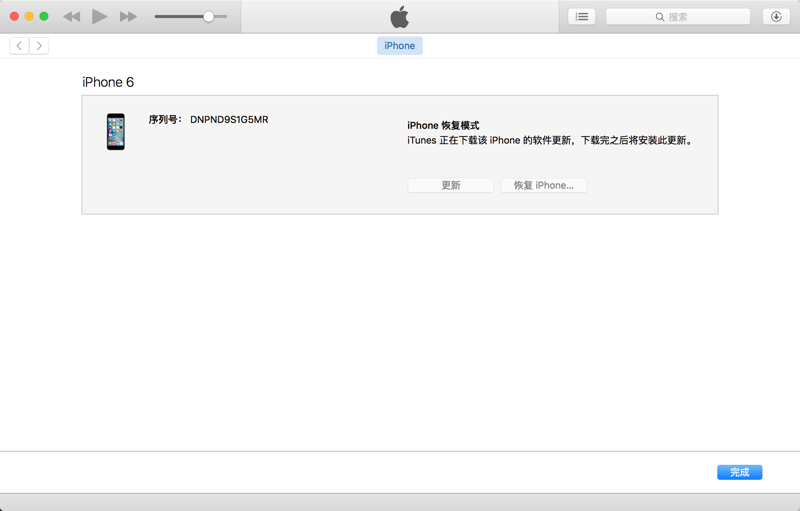The image size is (800, 511).
Task: Click the 搜索 search field
Action: pos(678,17)
